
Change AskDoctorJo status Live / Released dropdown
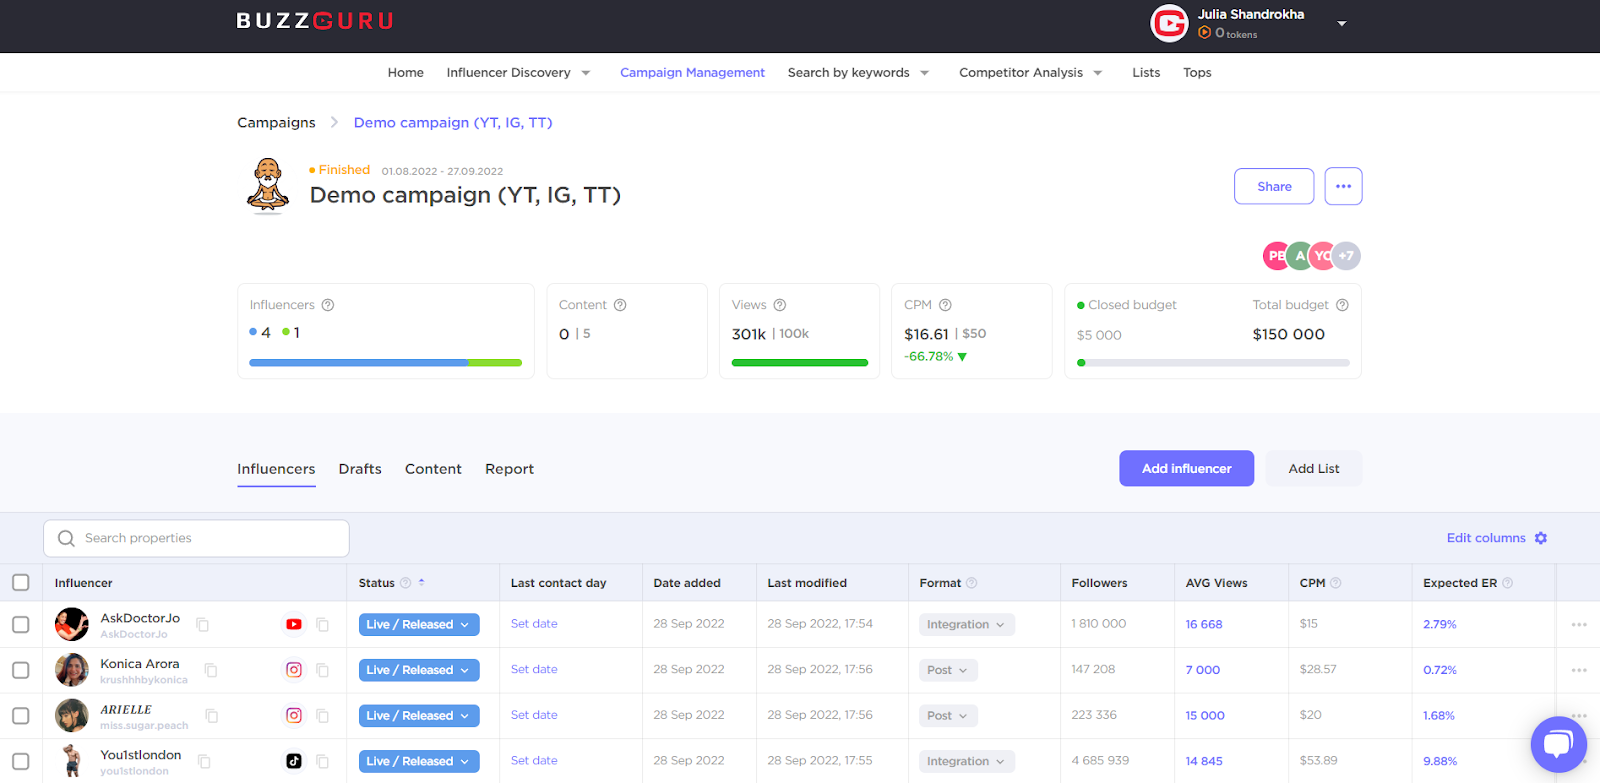[x=419, y=625]
